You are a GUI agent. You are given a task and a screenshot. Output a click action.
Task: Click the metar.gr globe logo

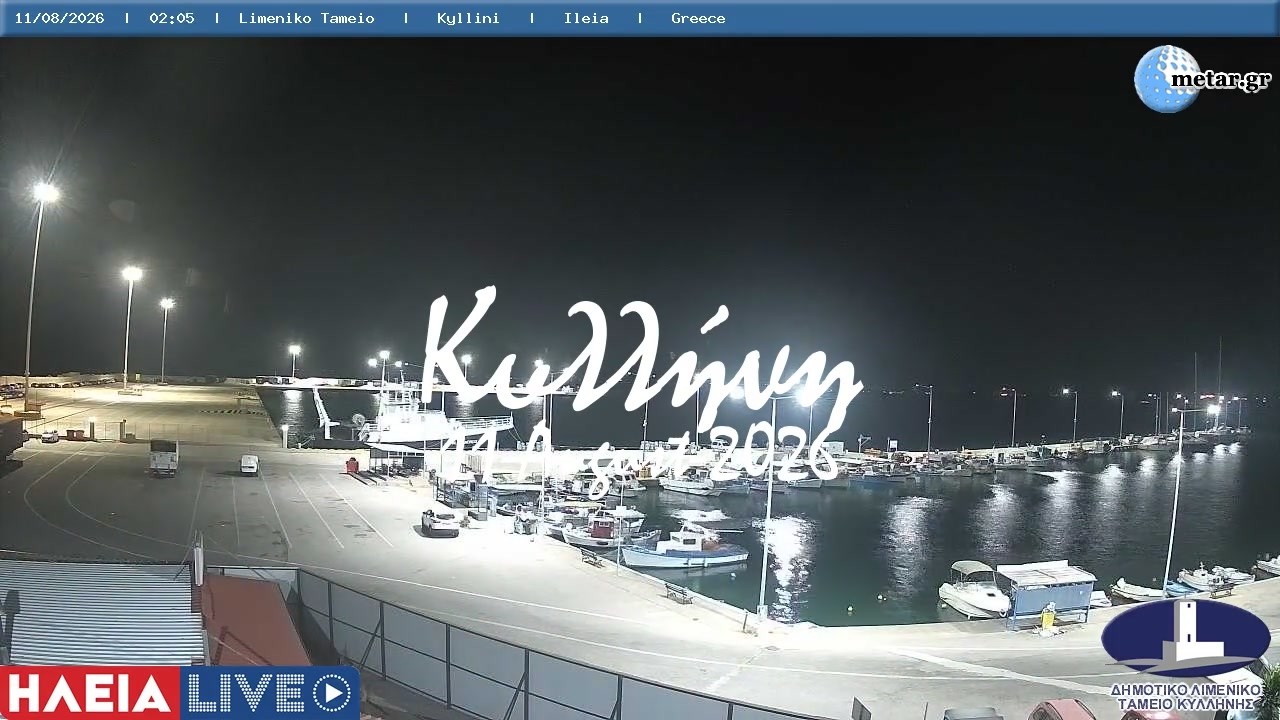(x=1167, y=79)
